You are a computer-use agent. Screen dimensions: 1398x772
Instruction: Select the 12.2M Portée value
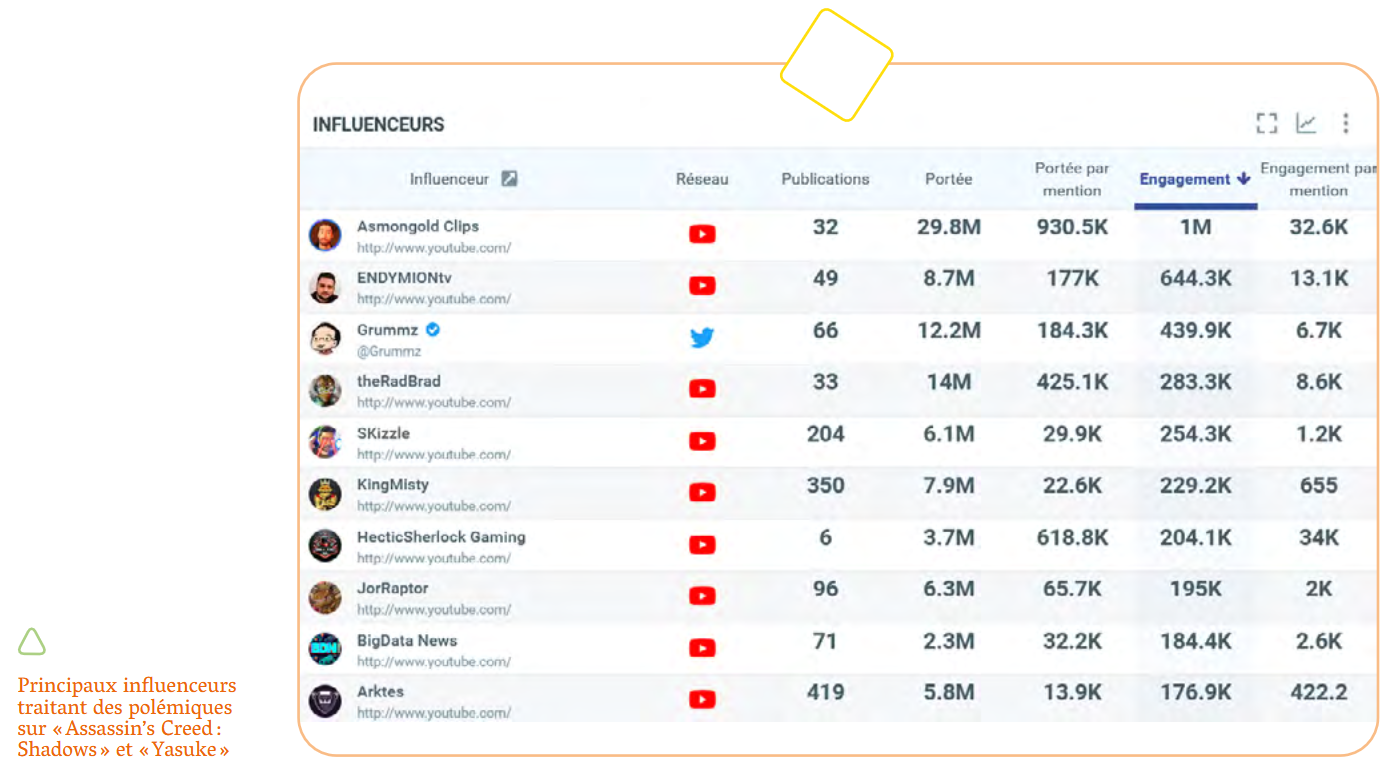(x=949, y=331)
